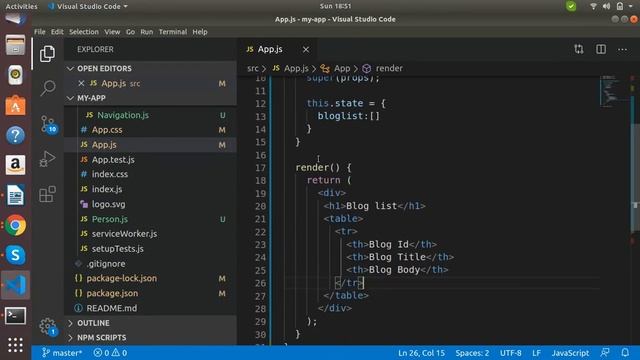The width and height of the screenshot is (640, 360).
Task: Open LibreOffice Writer from the dock
Action: coord(16,195)
